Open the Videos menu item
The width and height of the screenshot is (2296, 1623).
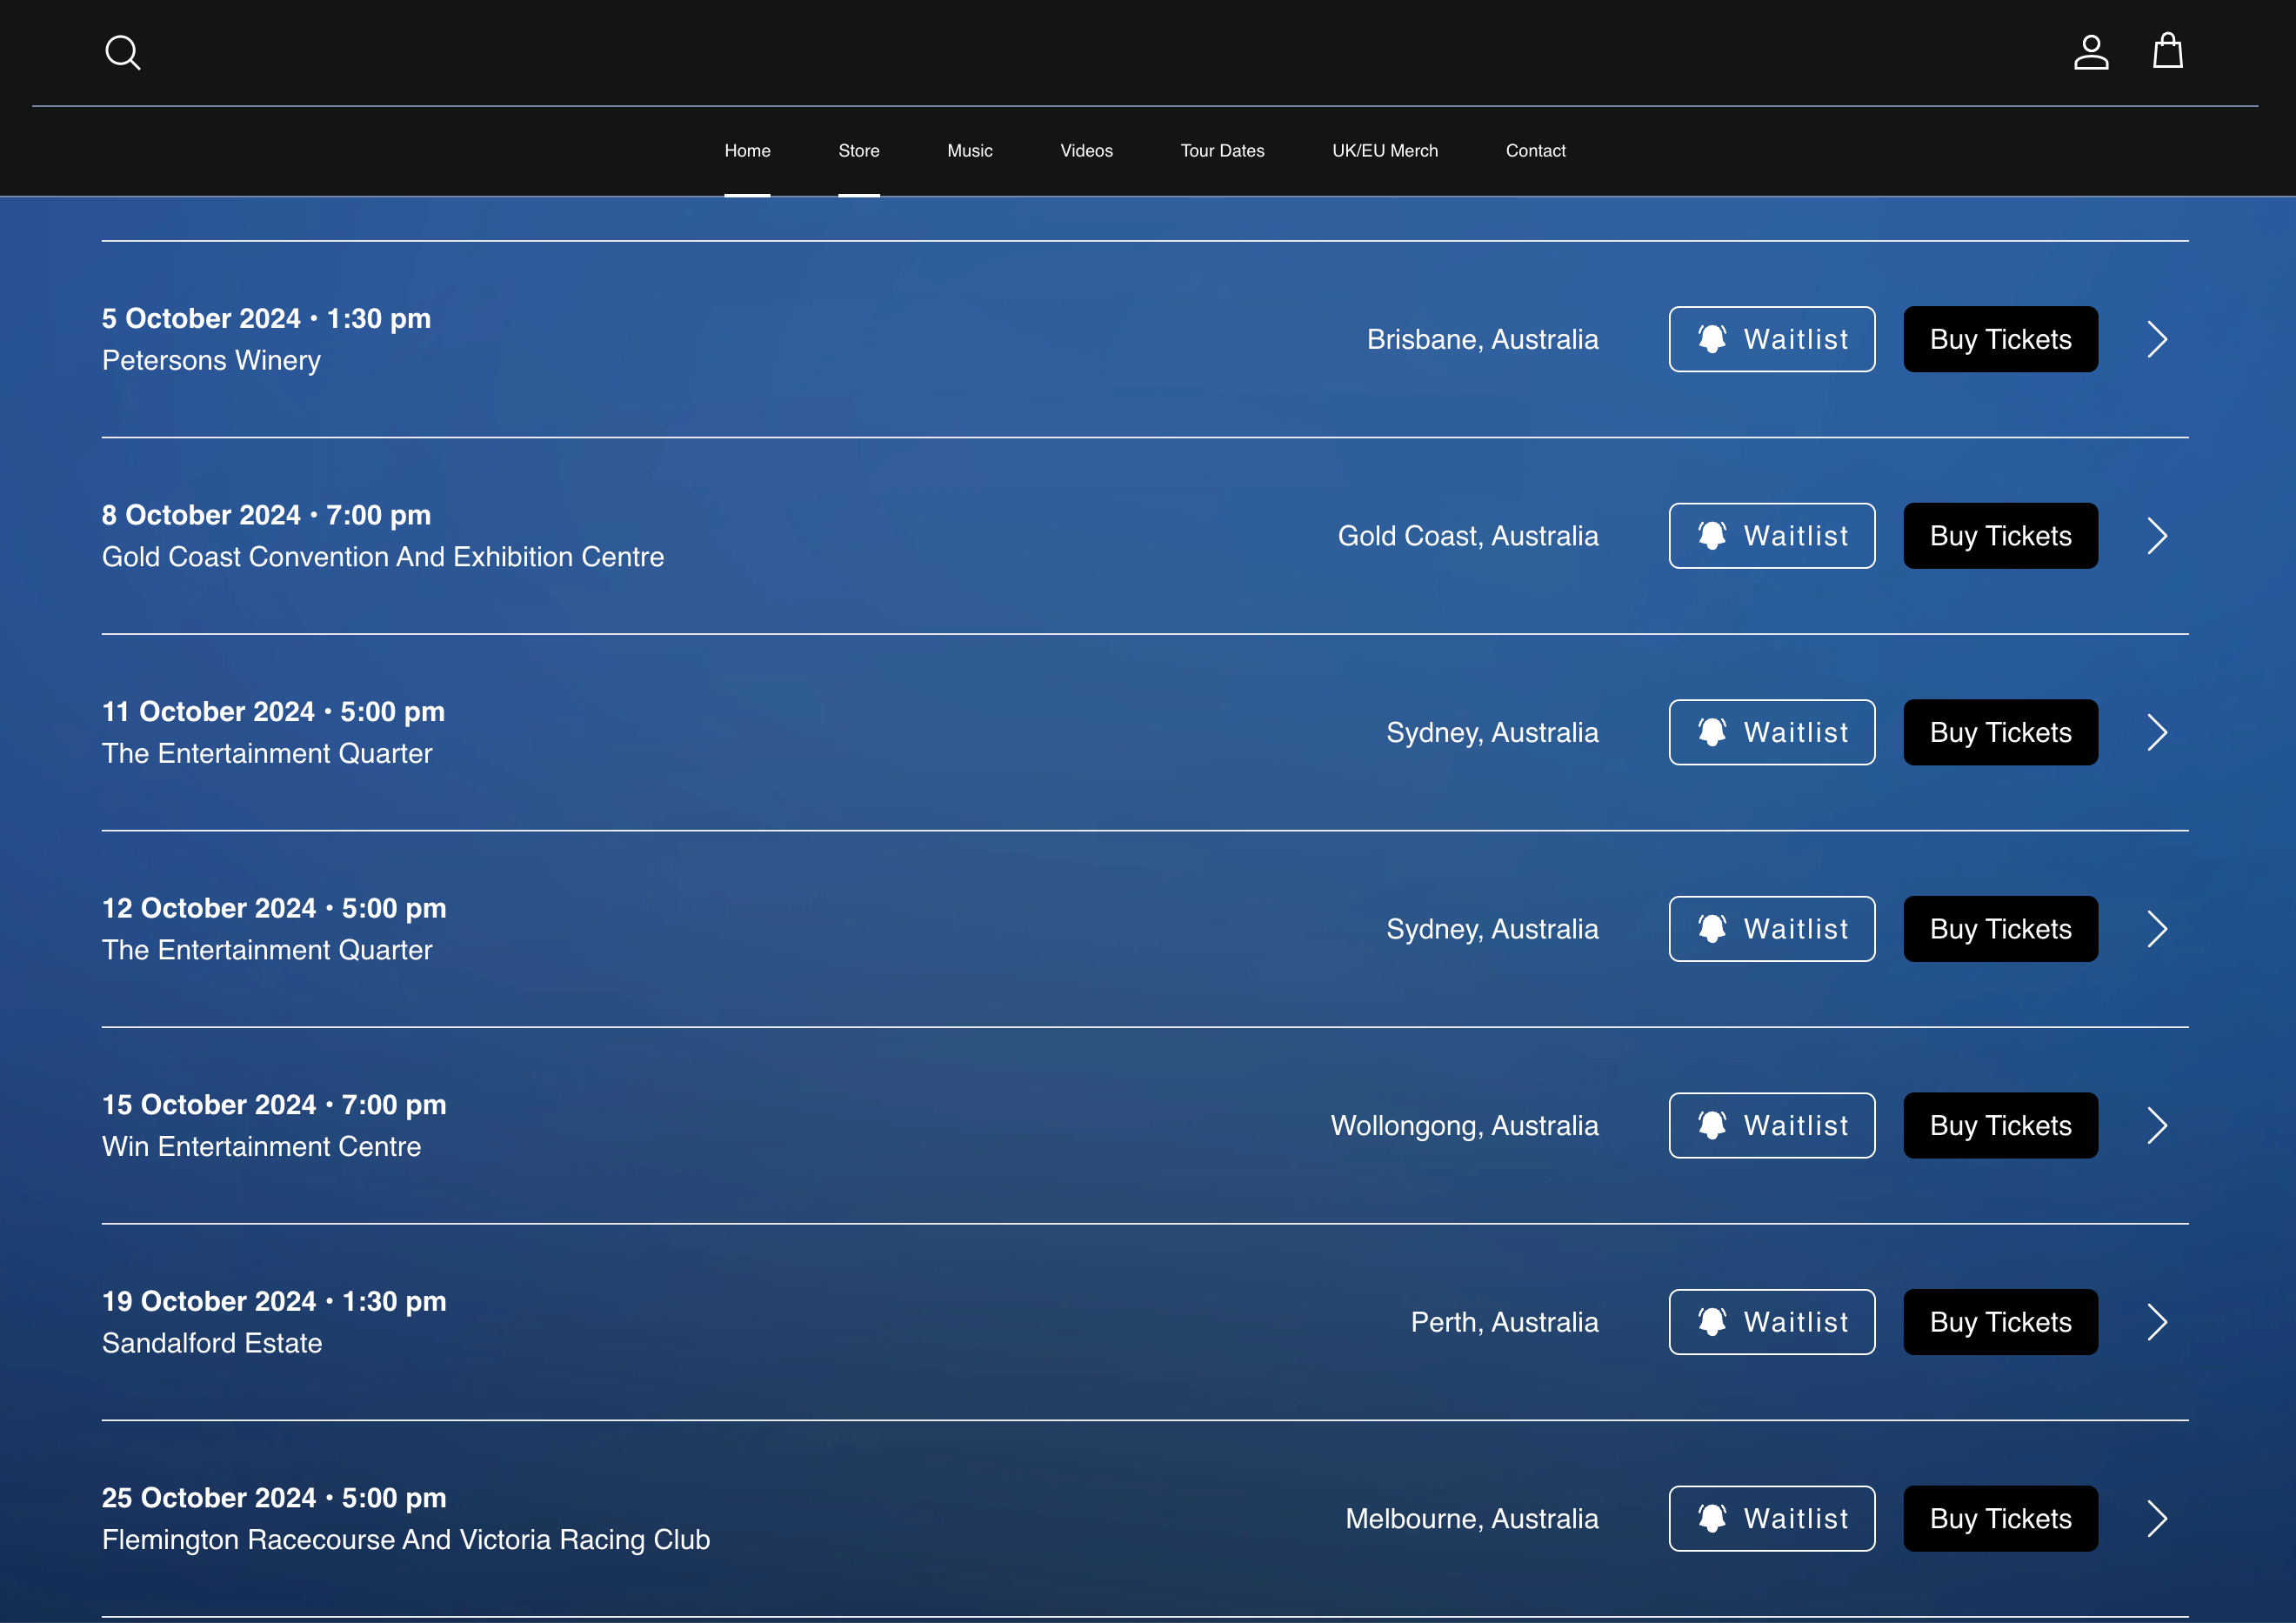click(x=1086, y=150)
